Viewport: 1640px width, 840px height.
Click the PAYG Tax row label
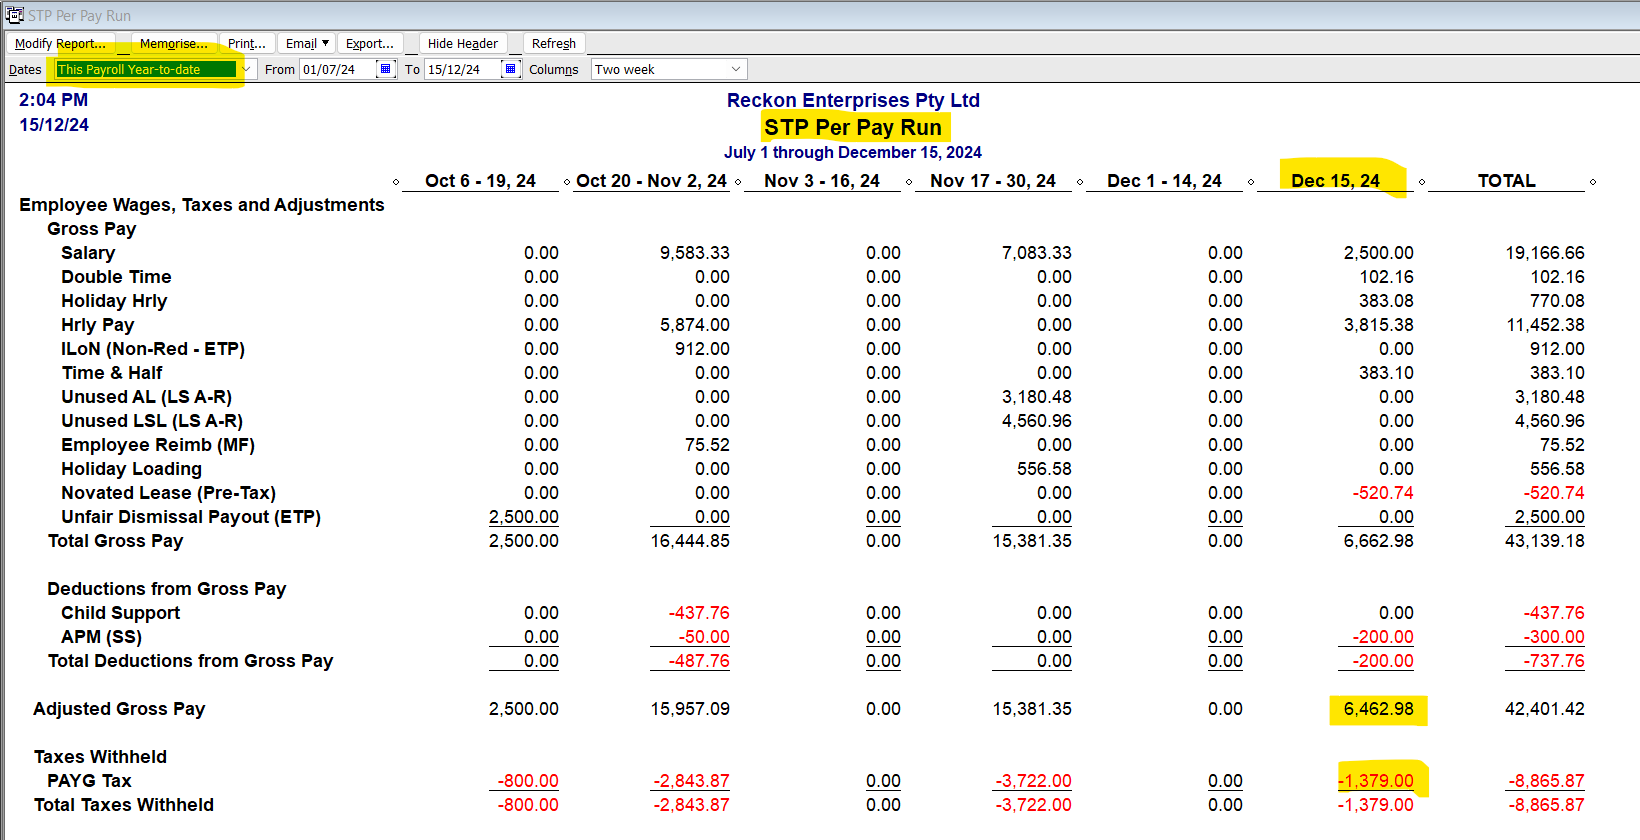89,781
